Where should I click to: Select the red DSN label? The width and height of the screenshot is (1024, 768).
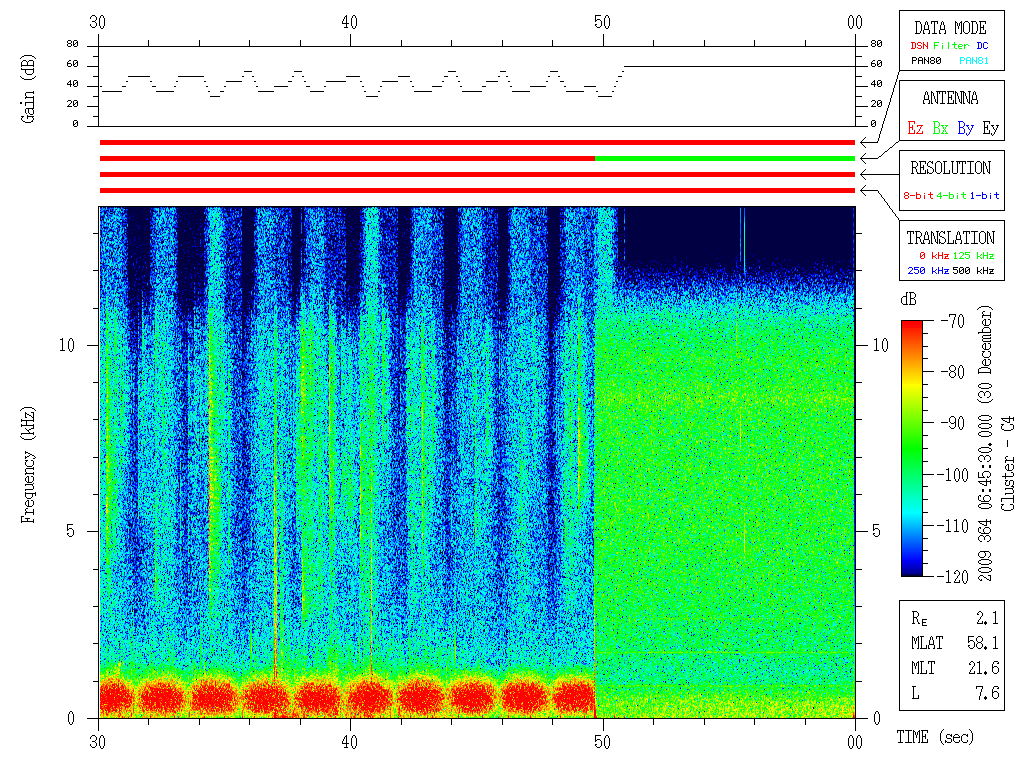[919, 46]
